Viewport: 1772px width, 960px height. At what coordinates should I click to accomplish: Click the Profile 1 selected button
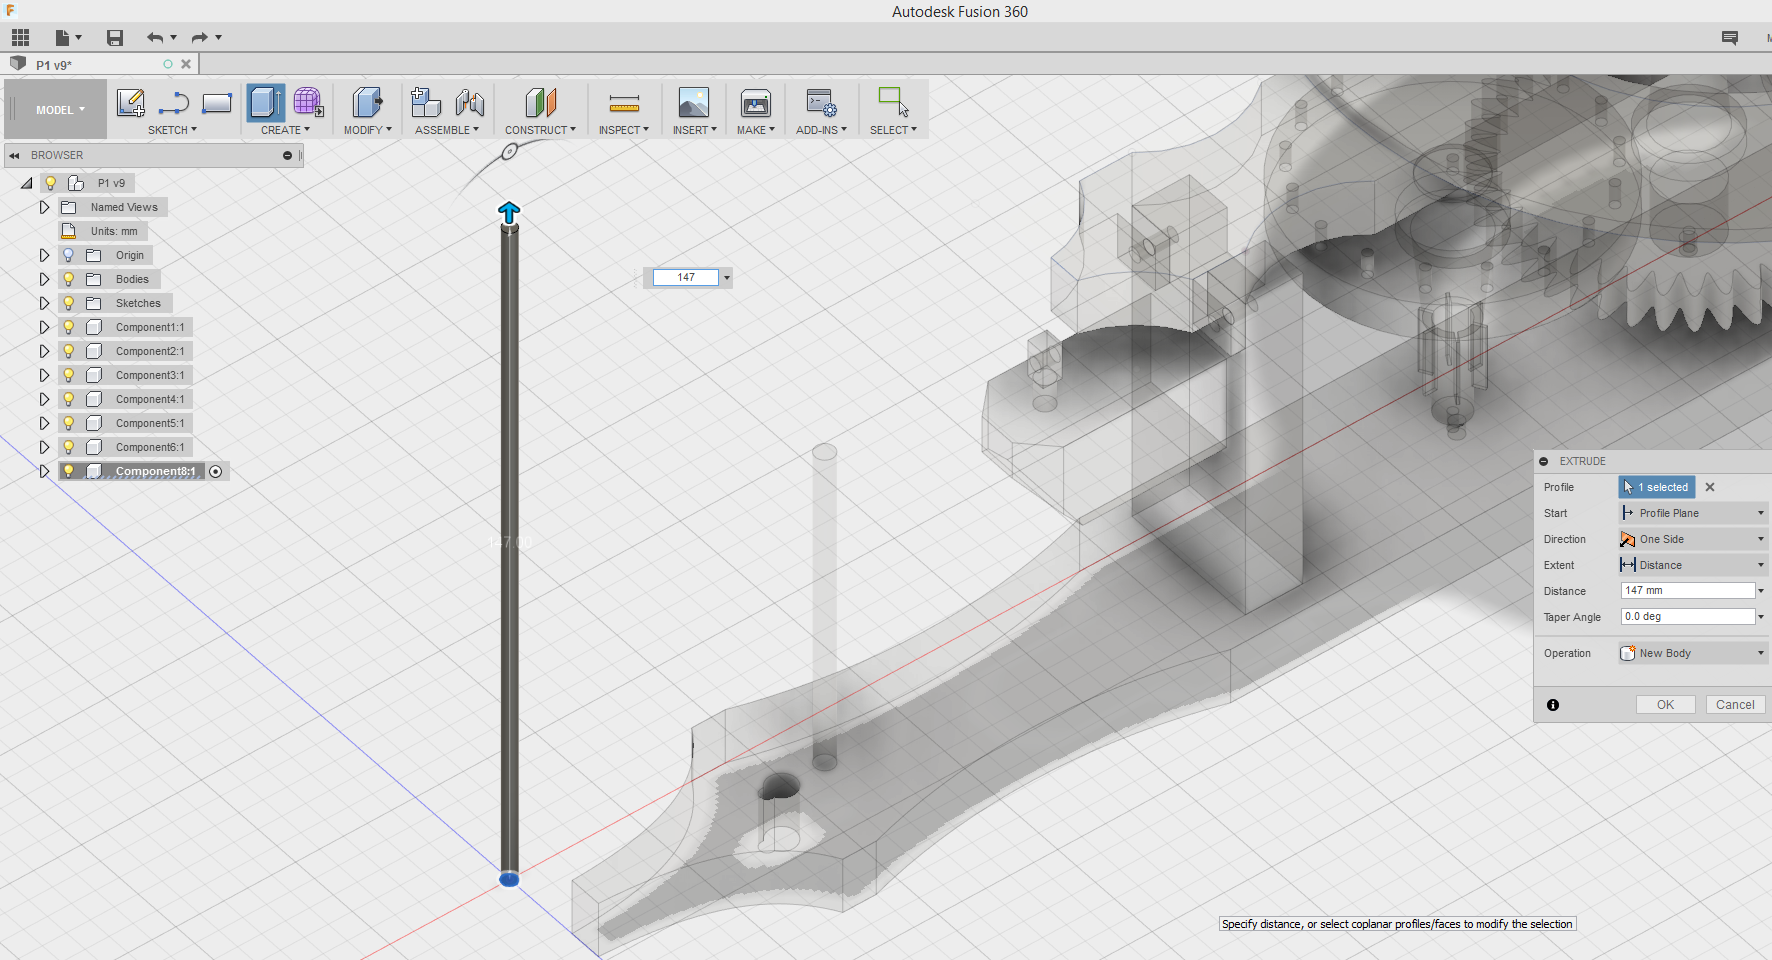pos(1657,487)
